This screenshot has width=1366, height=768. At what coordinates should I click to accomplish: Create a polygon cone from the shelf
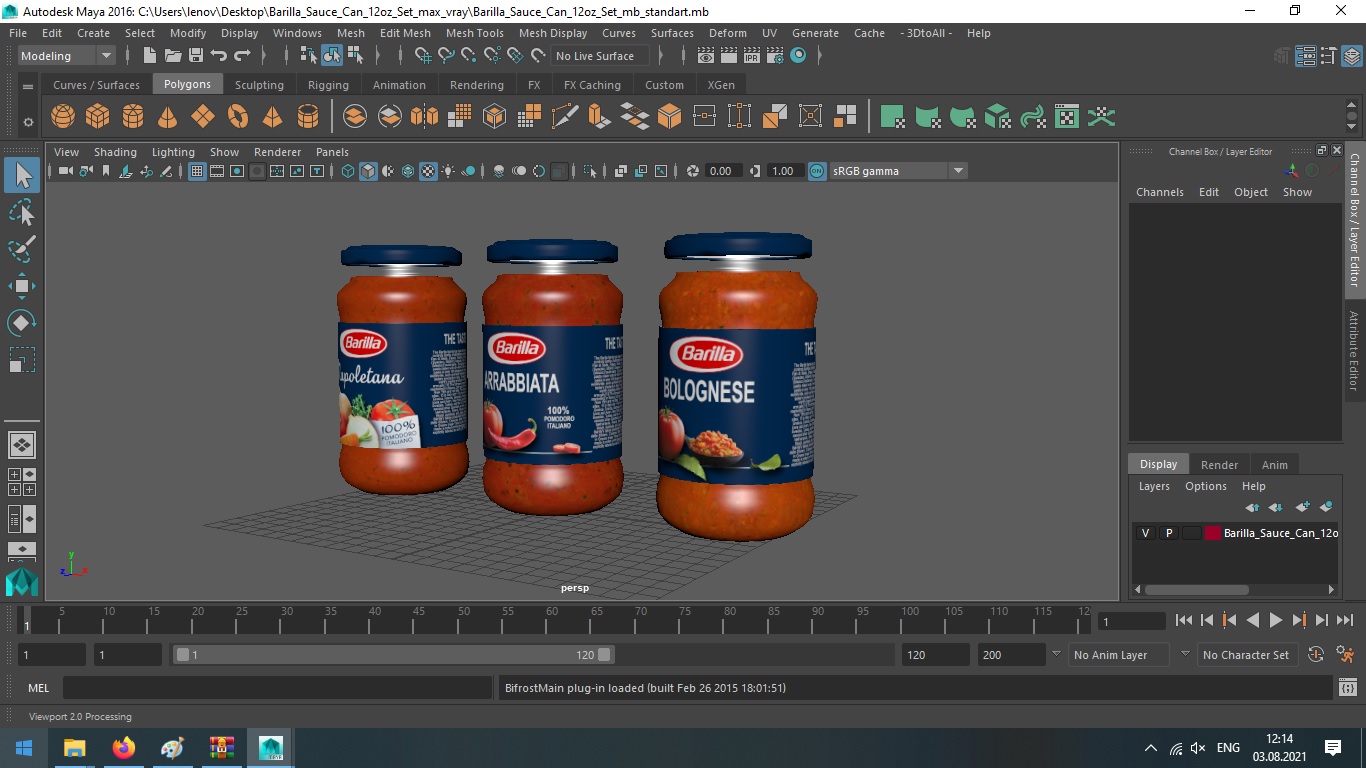pos(168,117)
